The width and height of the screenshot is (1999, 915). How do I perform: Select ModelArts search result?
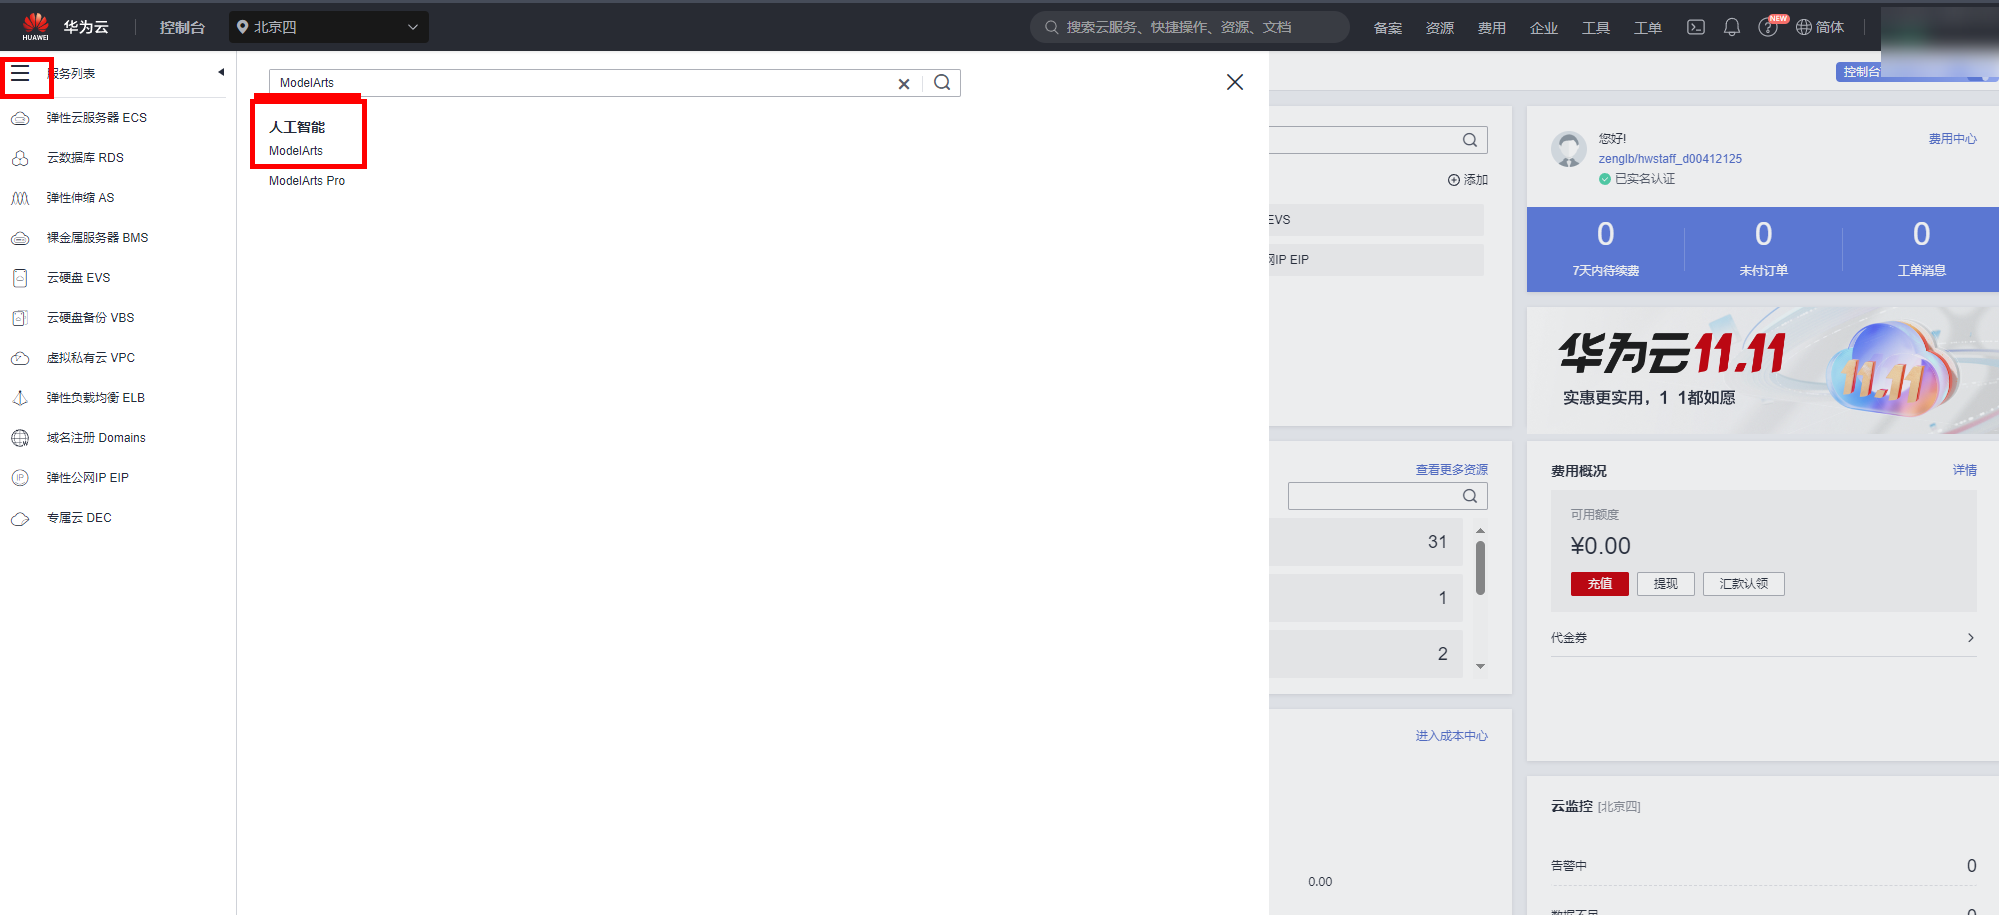(296, 151)
